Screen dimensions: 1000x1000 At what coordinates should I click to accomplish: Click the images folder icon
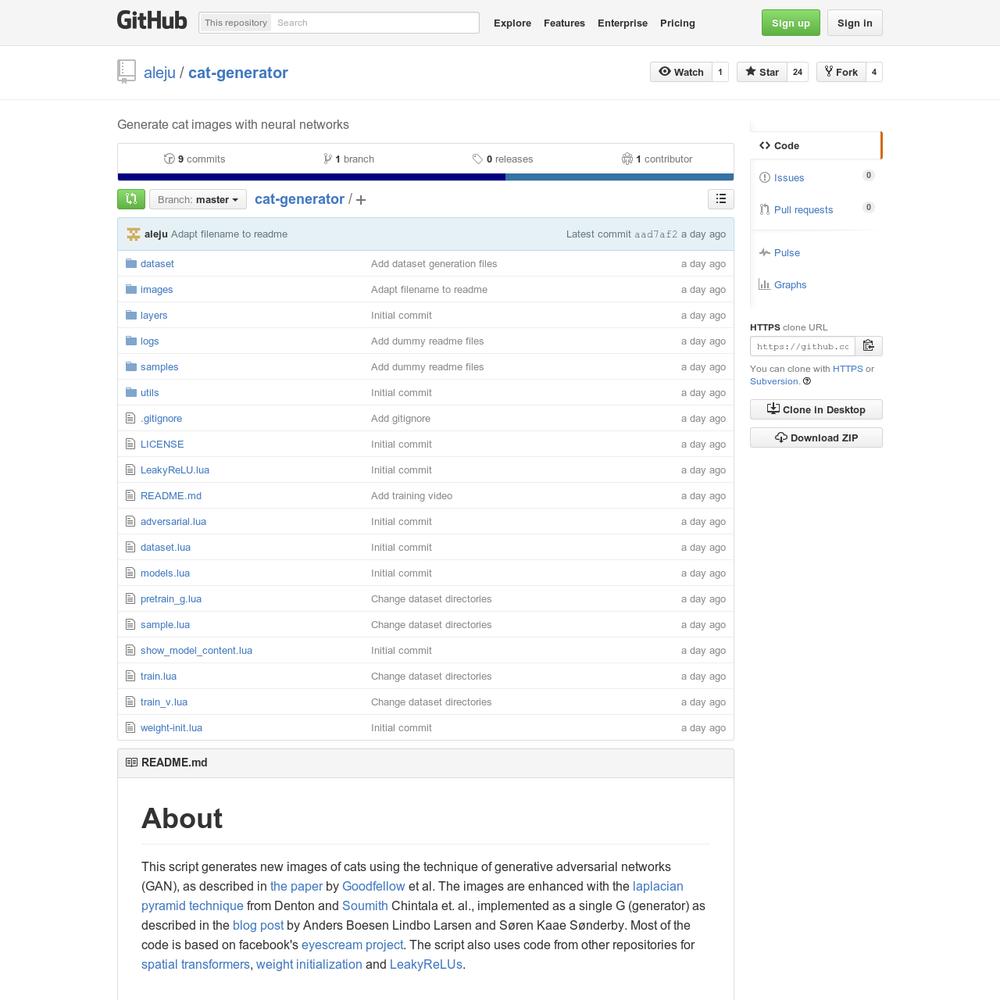pyautogui.click(x=131, y=289)
